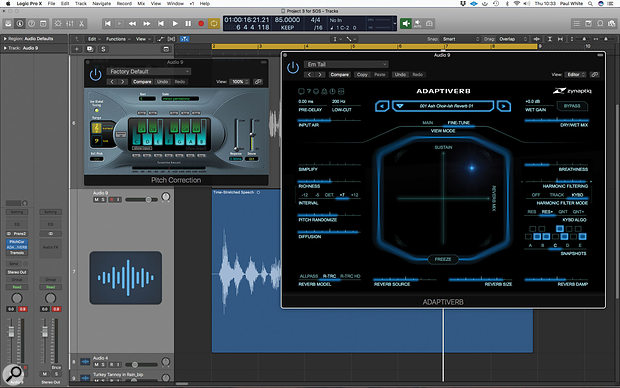Click the red Record button
This screenshot has height=388, width=620.
201,24
